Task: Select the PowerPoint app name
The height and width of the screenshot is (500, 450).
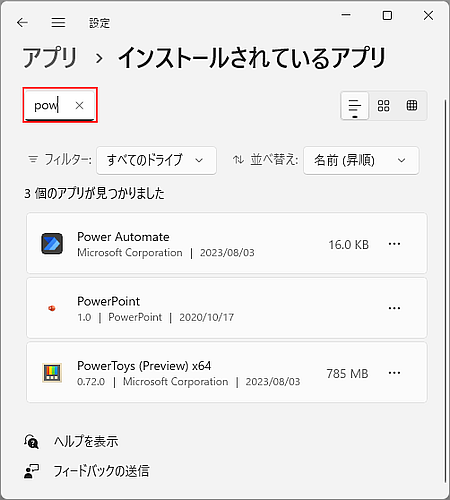Action: [109, 301]
